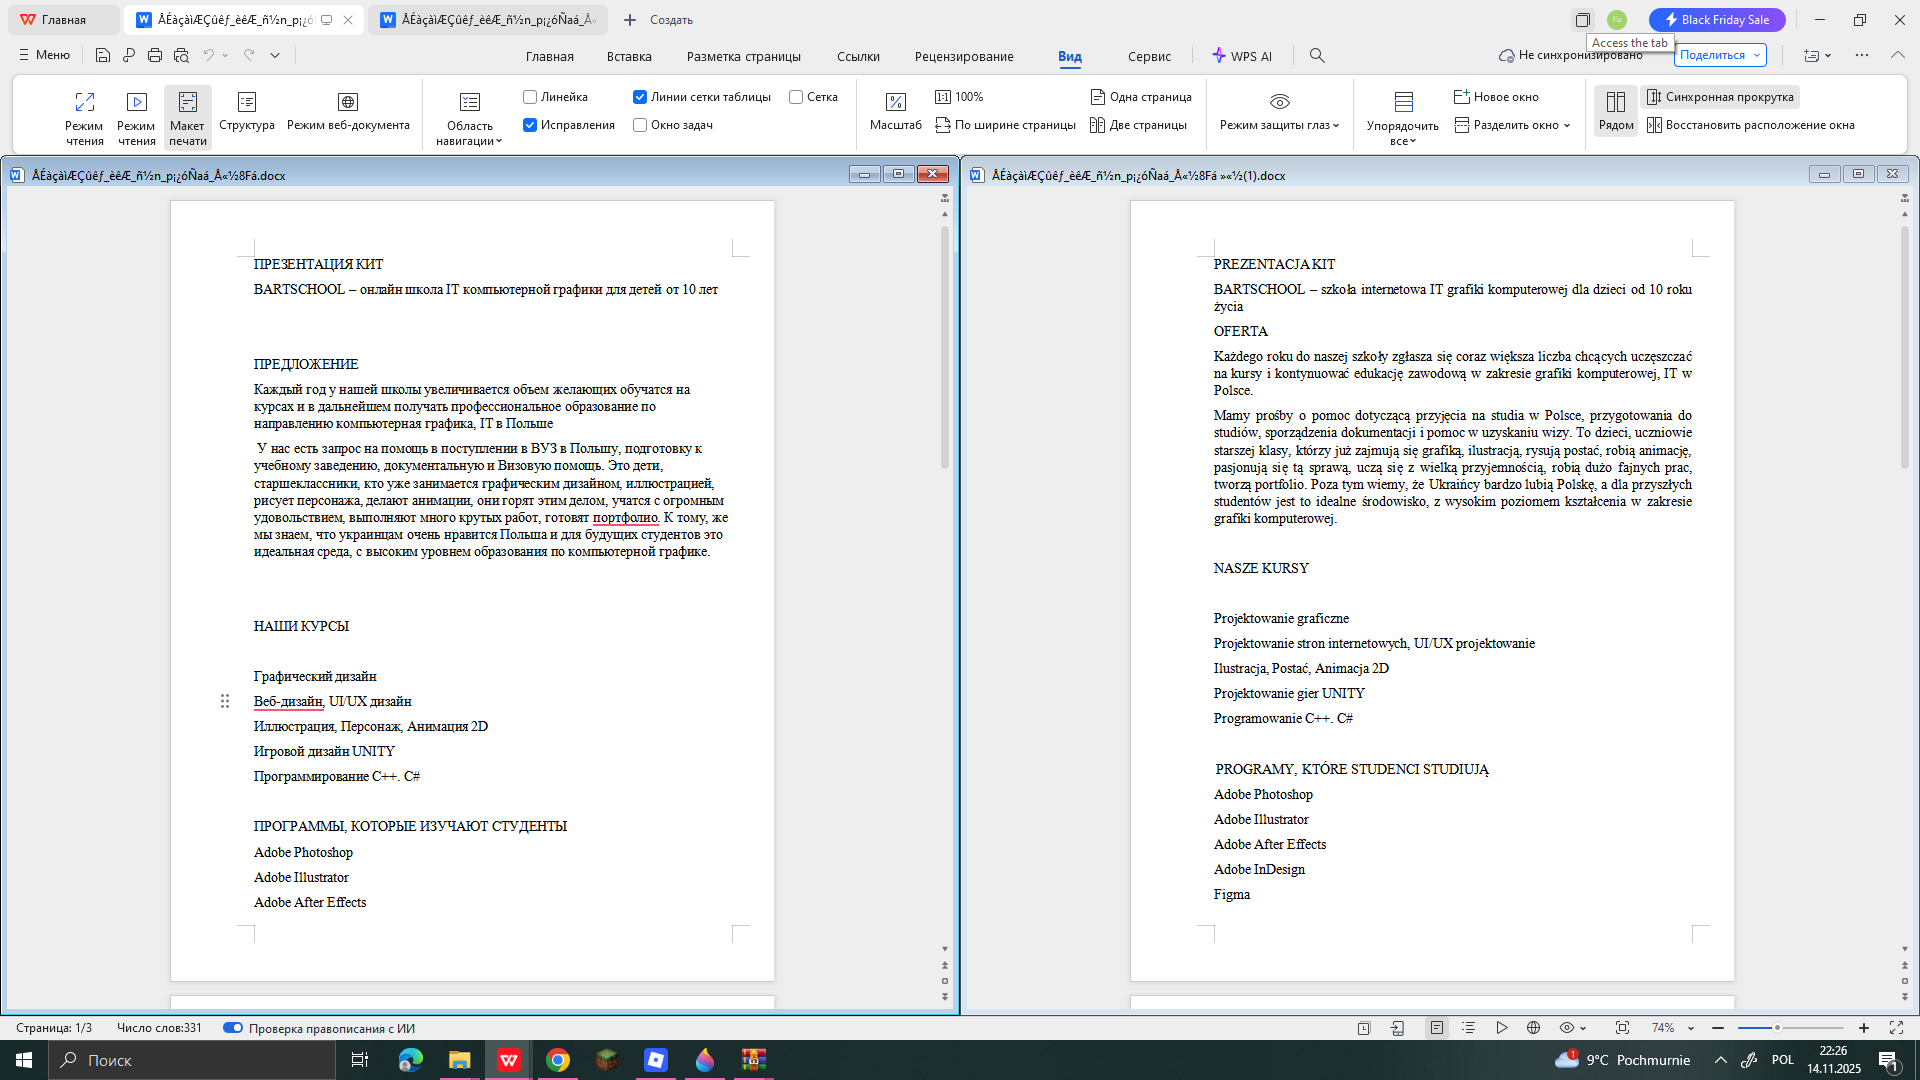Click the Print icon in the quick access toolbar
The height and width of the screenshot is (1080, 1920).
point(155,56)
